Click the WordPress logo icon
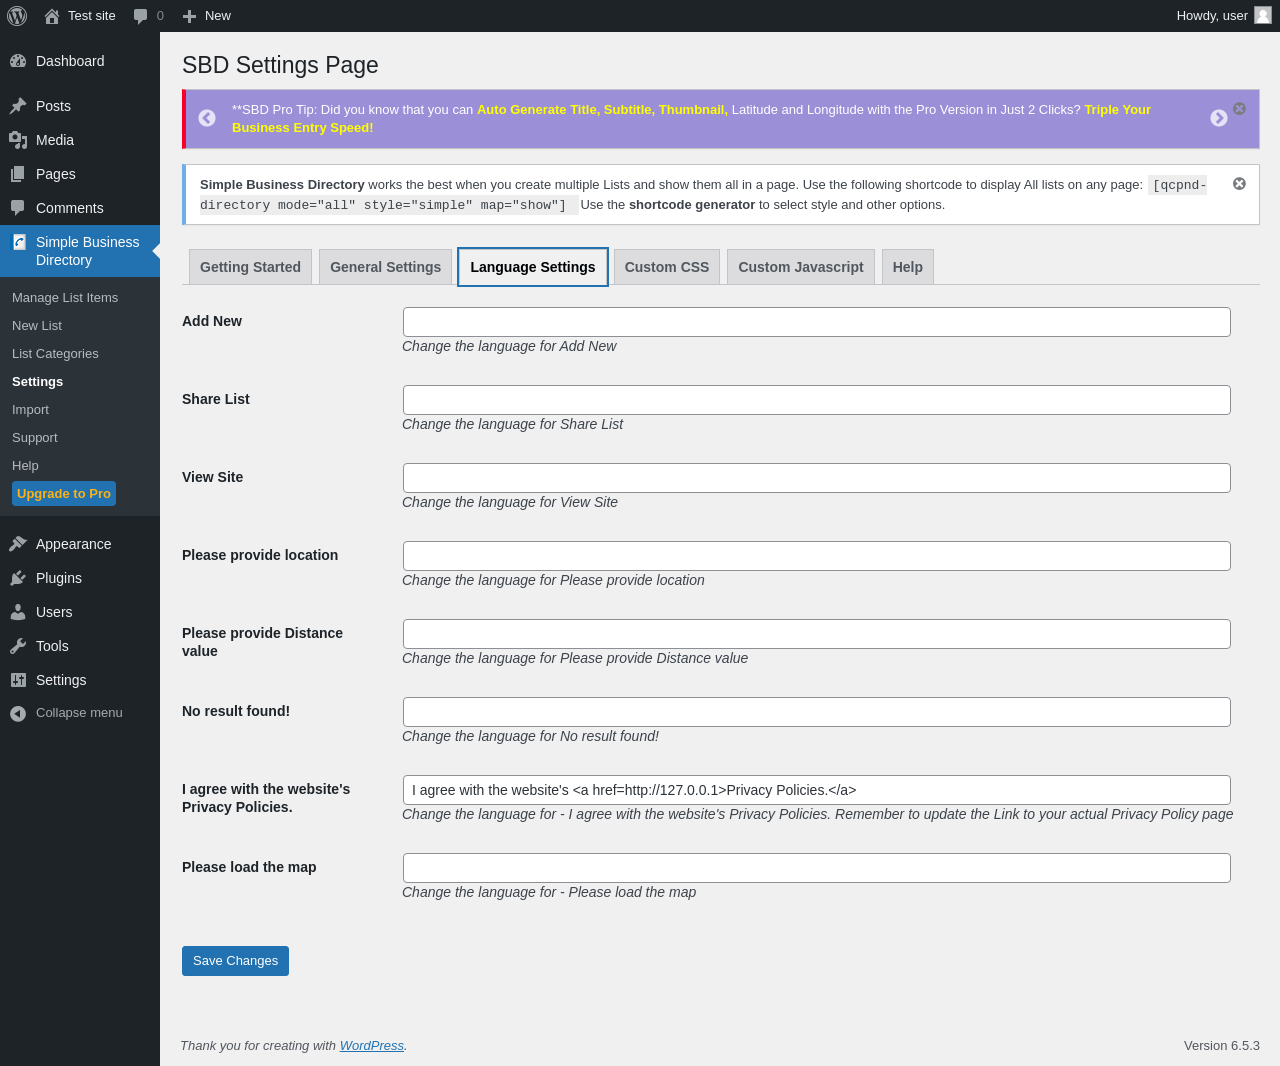This screenshot has width=1280, height=1066. (17, 16)
